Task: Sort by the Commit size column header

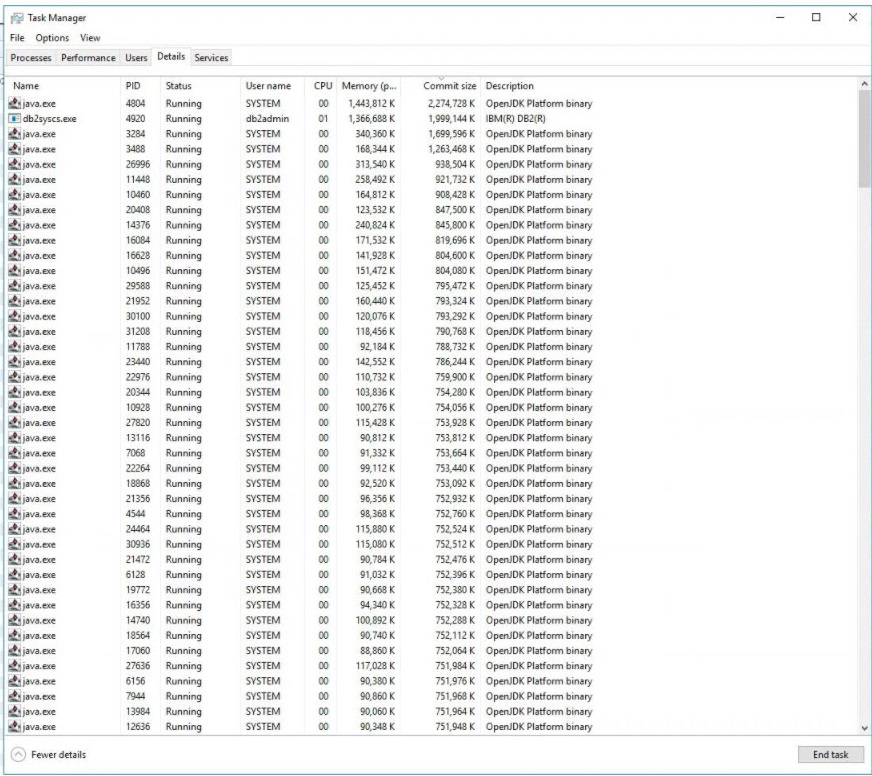Action: 449,86
